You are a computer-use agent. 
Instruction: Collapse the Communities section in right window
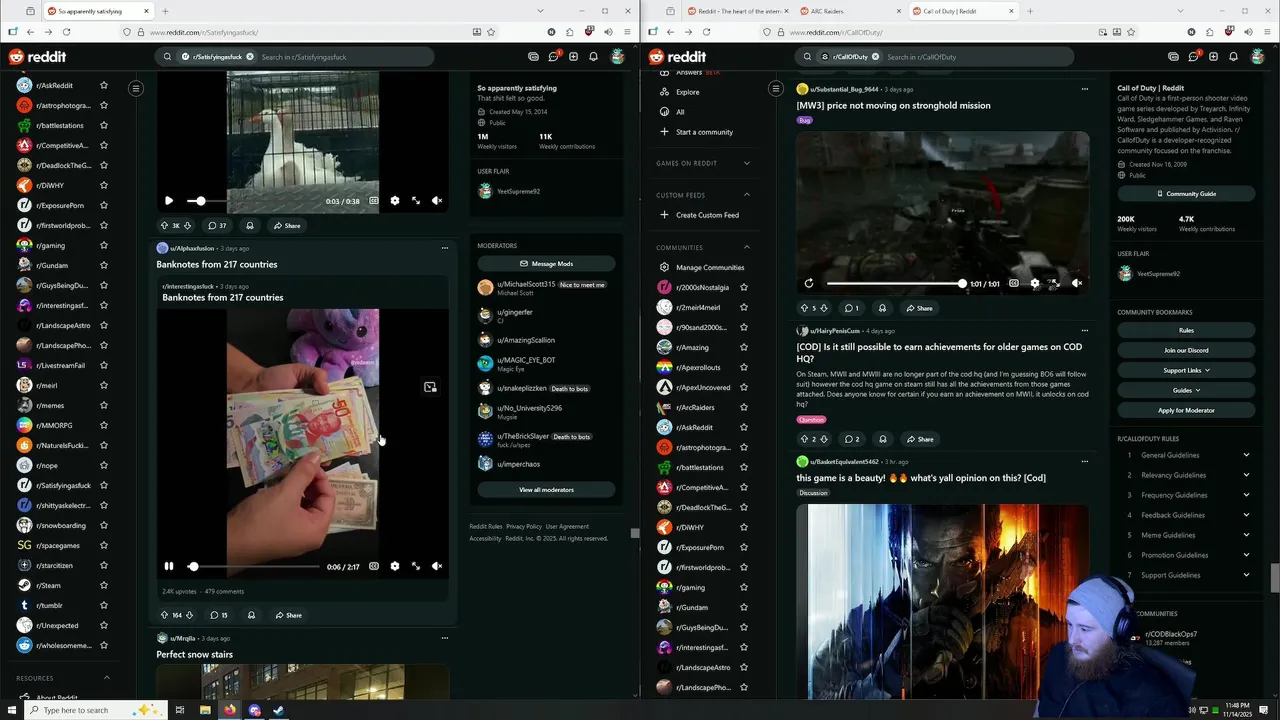[x=746, y=247]
